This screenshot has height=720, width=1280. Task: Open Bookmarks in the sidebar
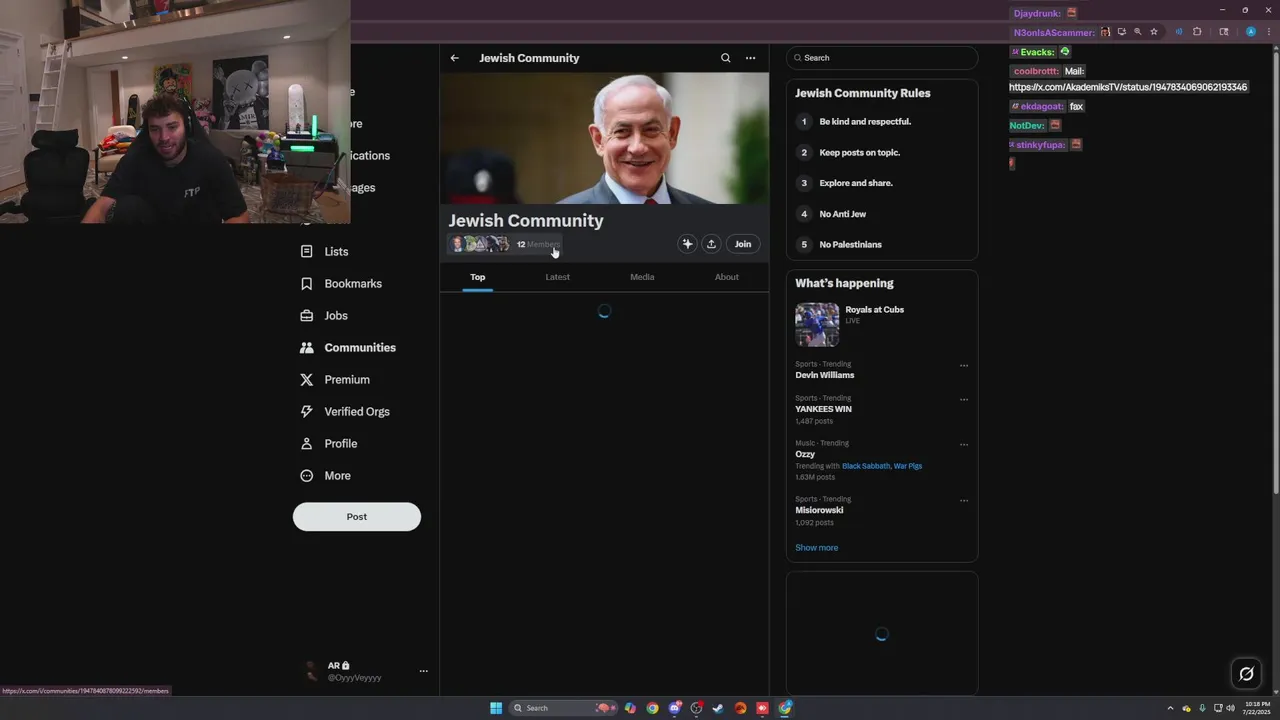[342, 284]
